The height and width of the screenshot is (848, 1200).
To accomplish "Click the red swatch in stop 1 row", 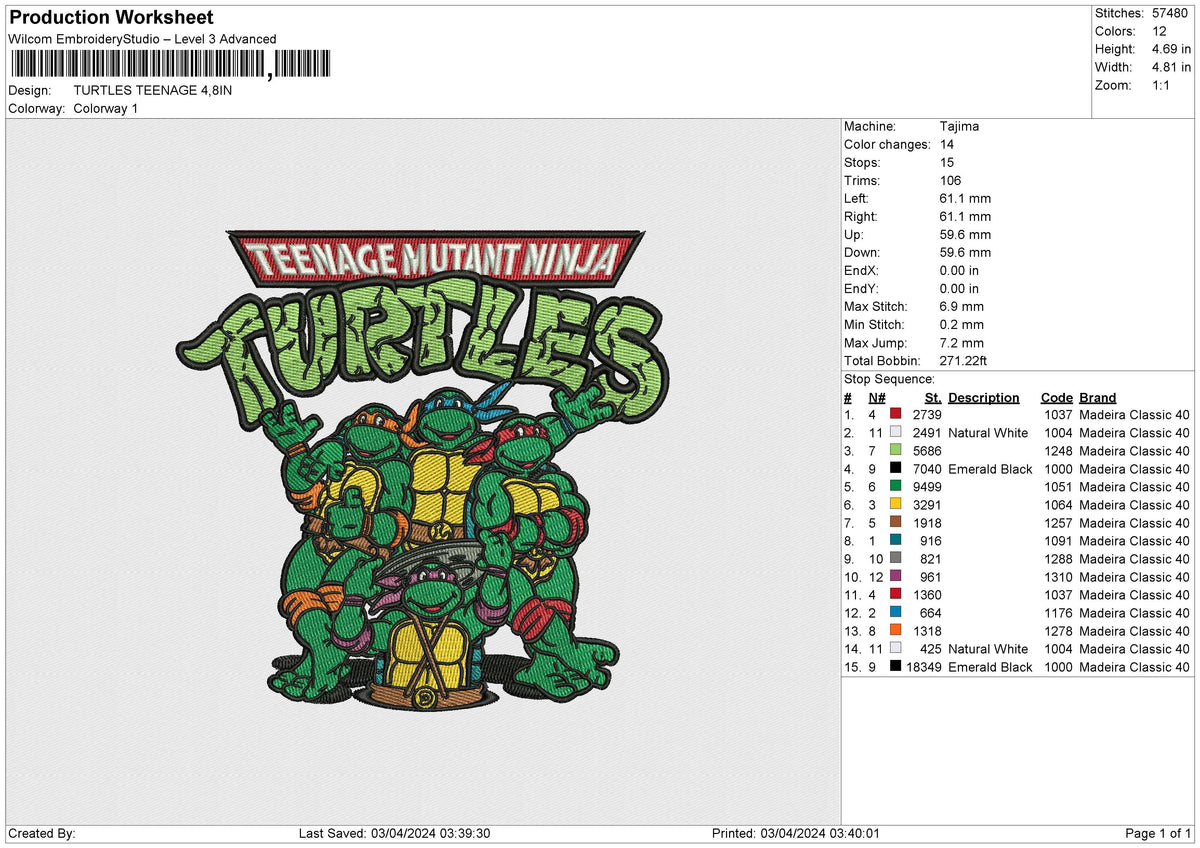I will coord(896,414).
